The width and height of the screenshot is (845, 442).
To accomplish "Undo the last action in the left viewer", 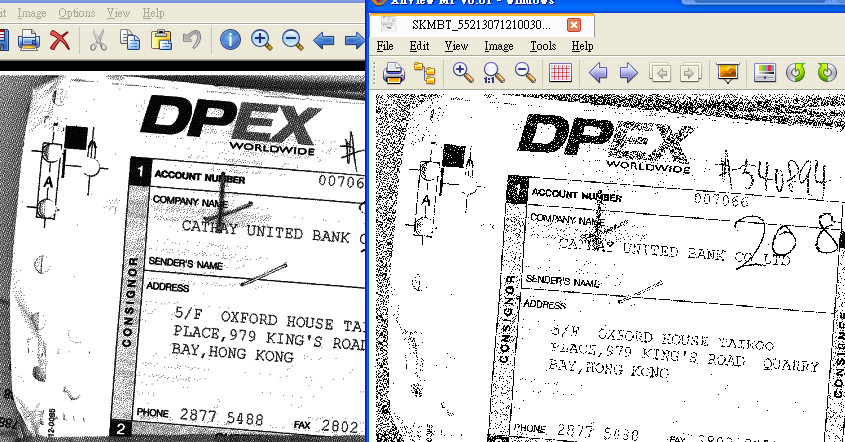I will (x=192, y=40).
